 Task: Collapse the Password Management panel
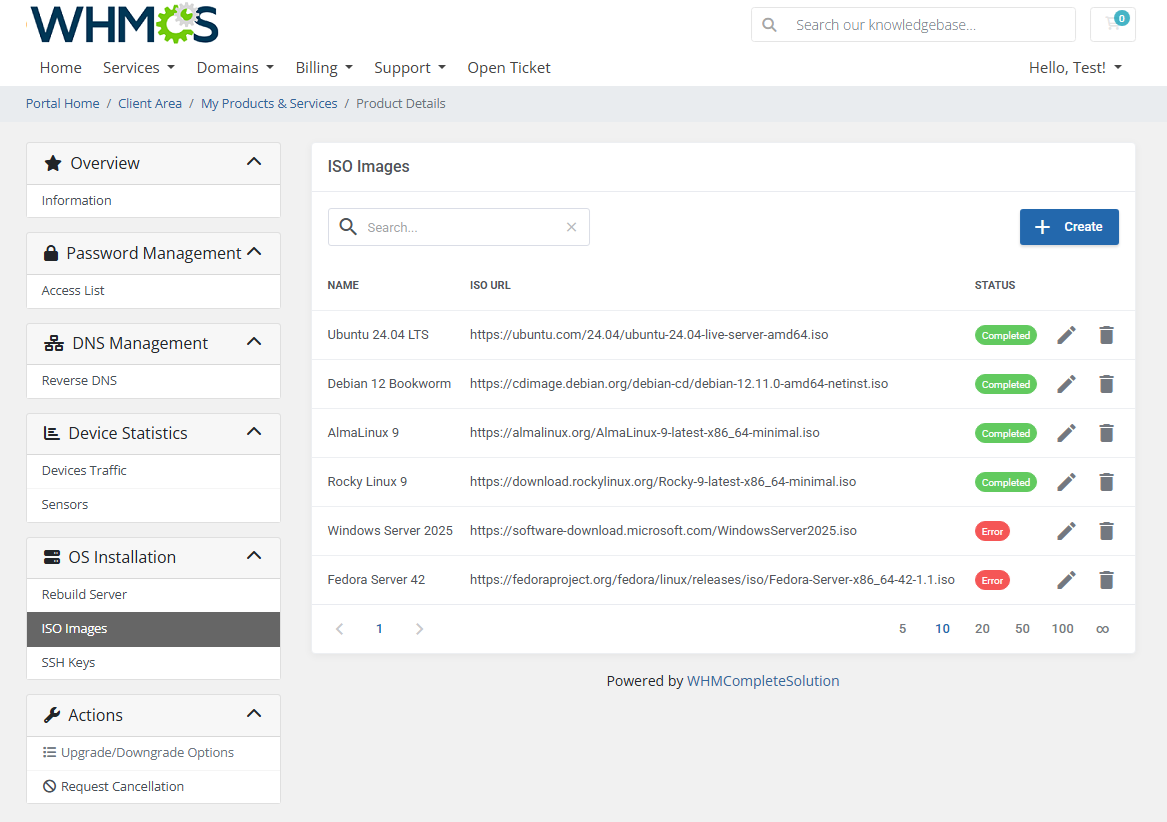pyautogui.click(x=254, y=252)
